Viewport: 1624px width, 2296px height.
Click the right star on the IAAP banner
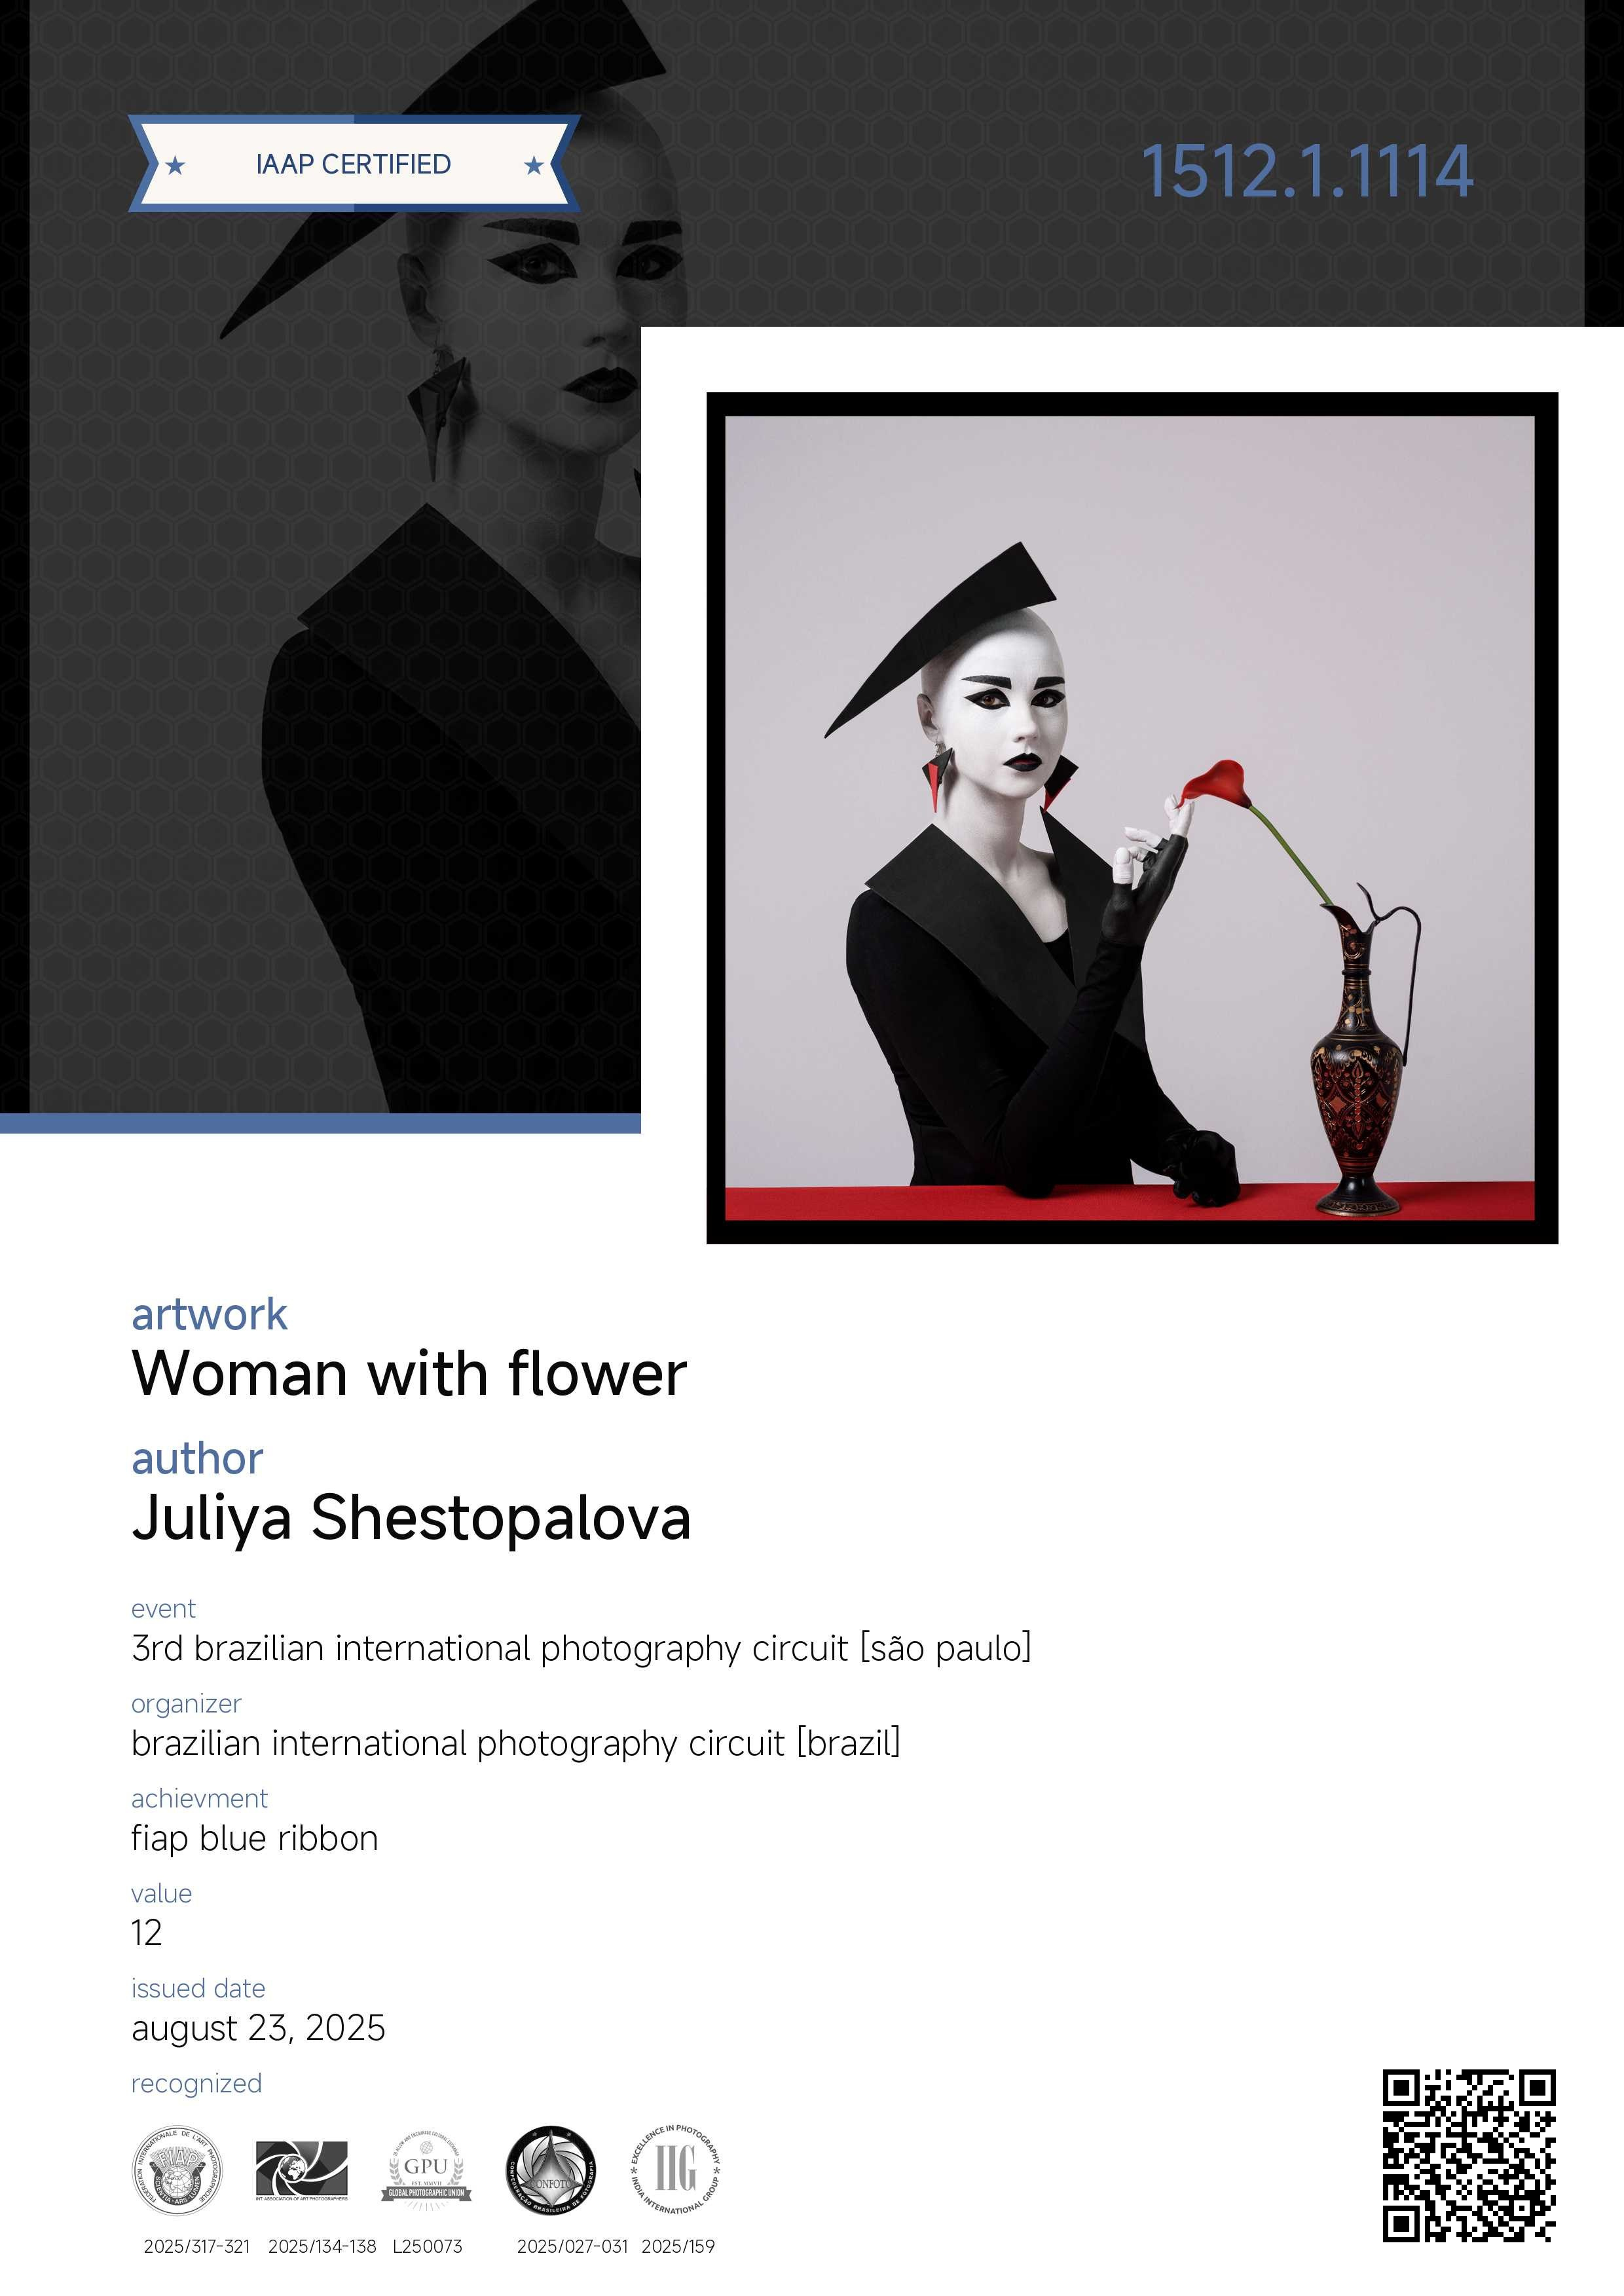(x=534, y=165)
